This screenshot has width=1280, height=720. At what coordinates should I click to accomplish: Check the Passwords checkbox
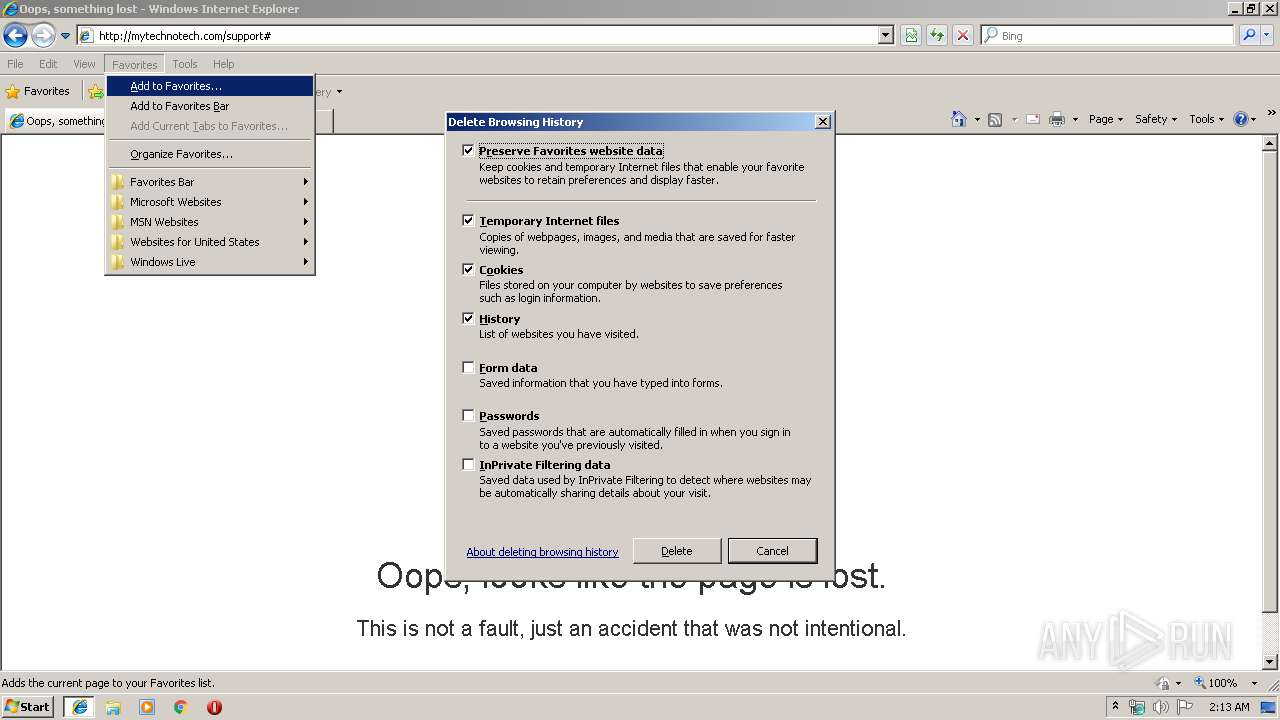(468, 416)
